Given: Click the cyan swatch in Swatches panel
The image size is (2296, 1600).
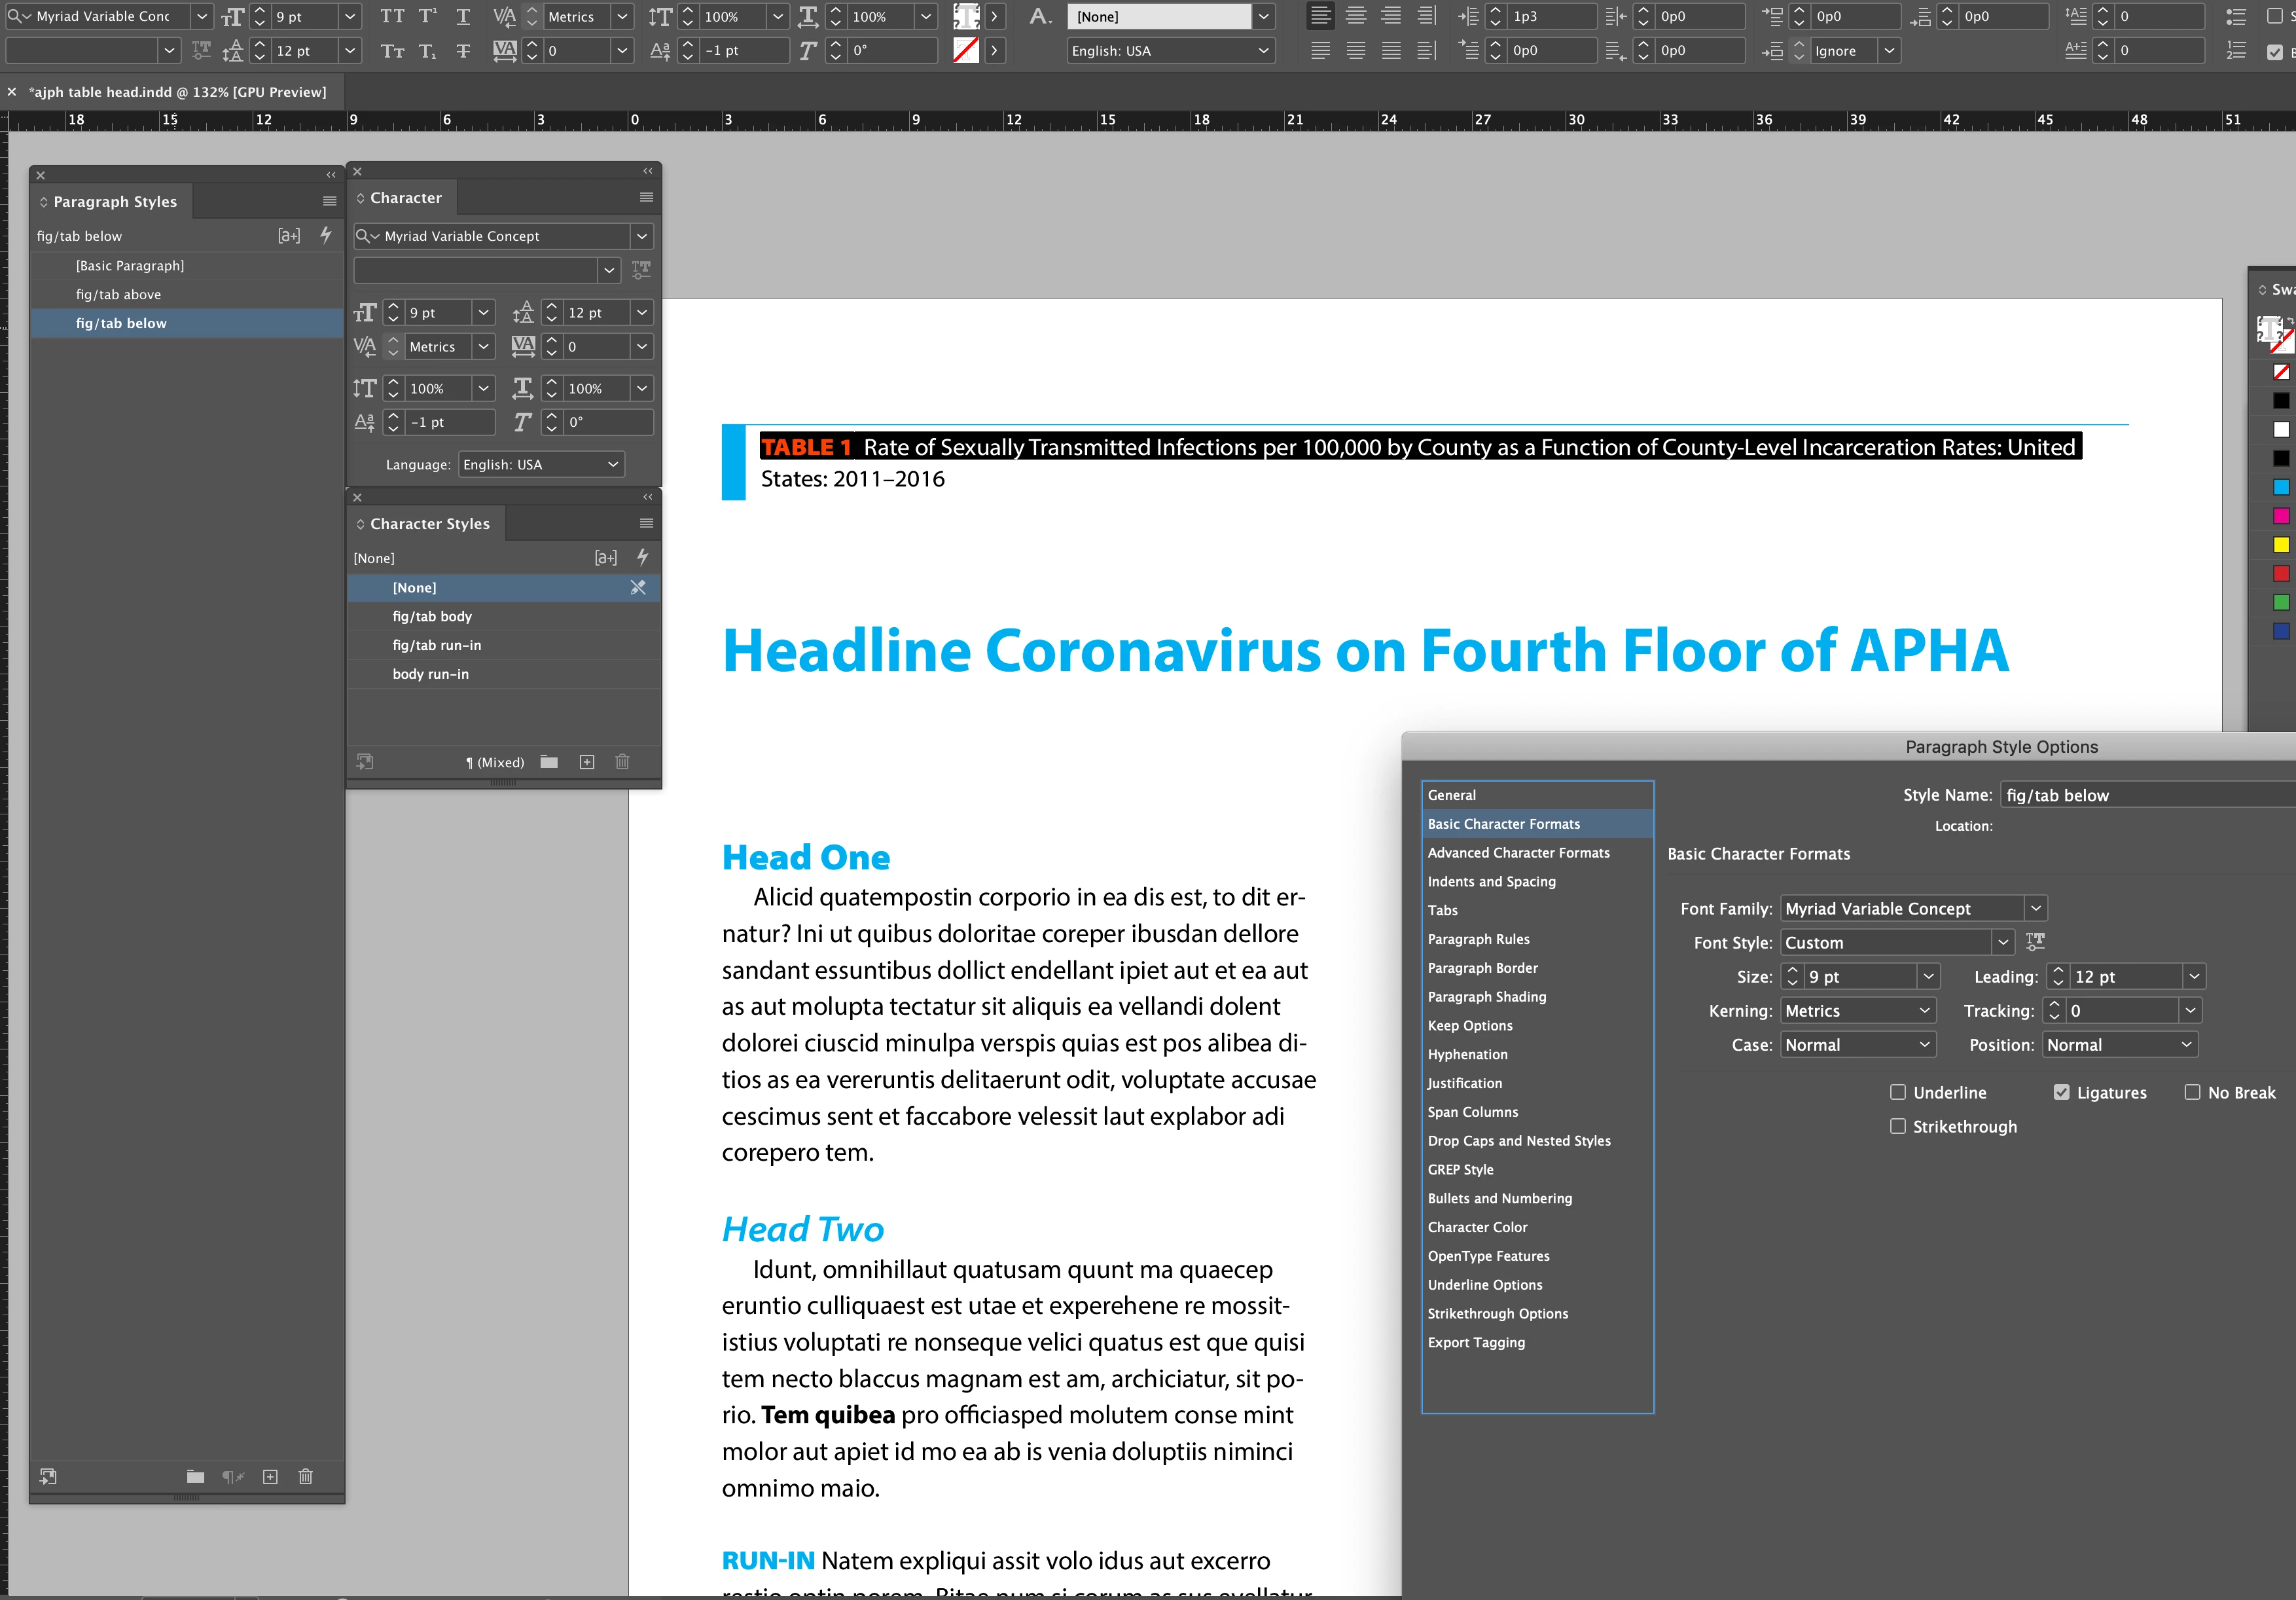Looking at the screenshot, I should point(2281,487).
